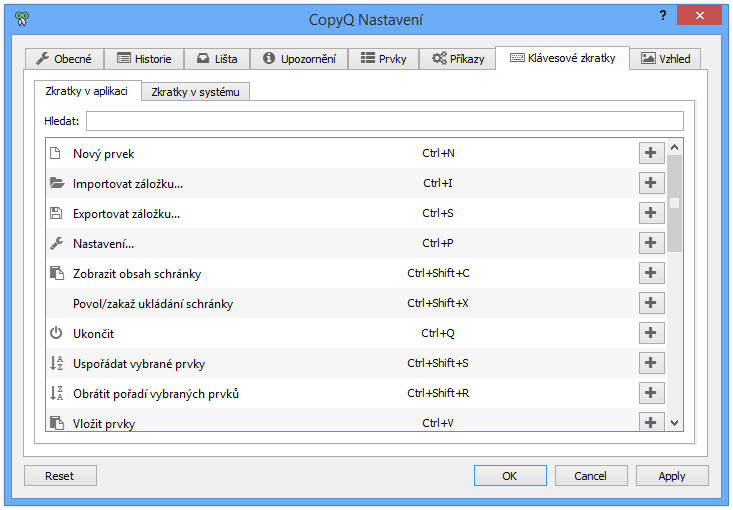Click the plus button for Nový prvek shortcut
The height and width of the screenshot is (510, 733).
[x=651, y=153]
